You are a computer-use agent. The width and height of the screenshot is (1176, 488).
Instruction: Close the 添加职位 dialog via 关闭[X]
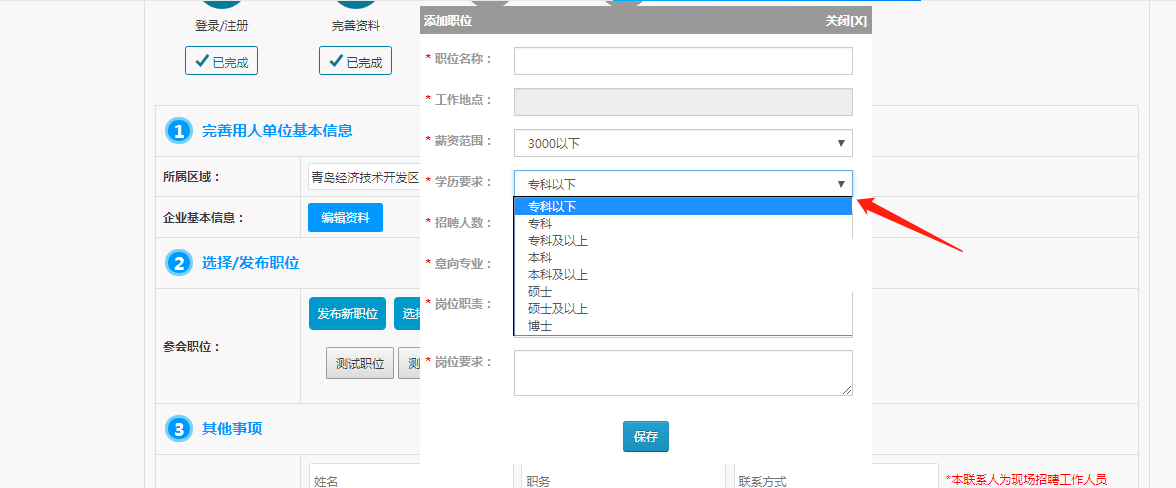tap(845, 20)
